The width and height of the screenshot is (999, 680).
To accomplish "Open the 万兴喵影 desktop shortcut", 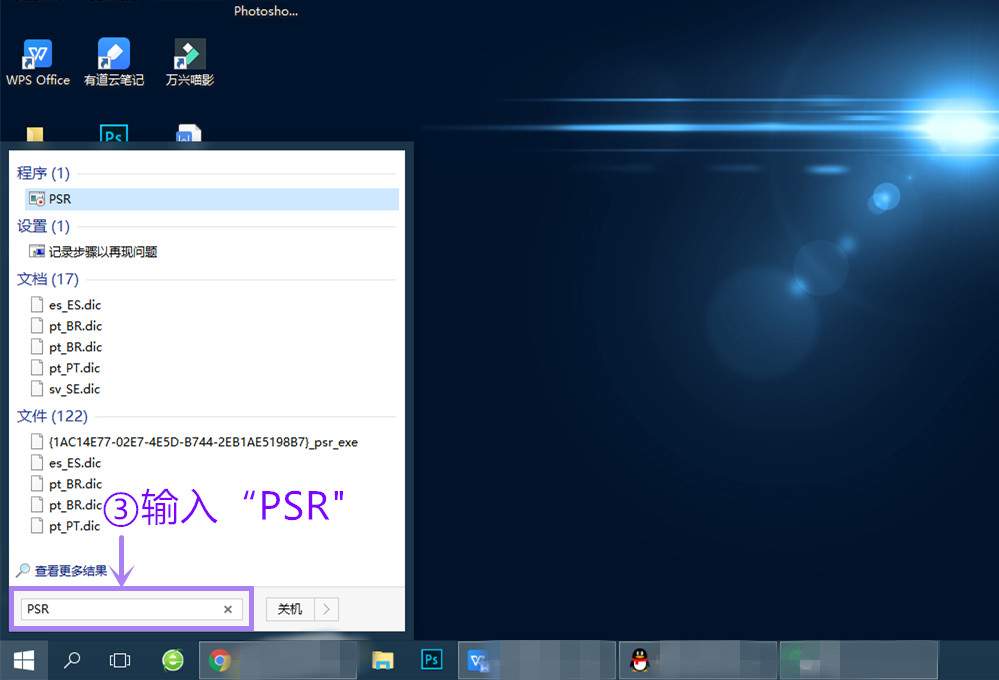I will tap(190, 62).
